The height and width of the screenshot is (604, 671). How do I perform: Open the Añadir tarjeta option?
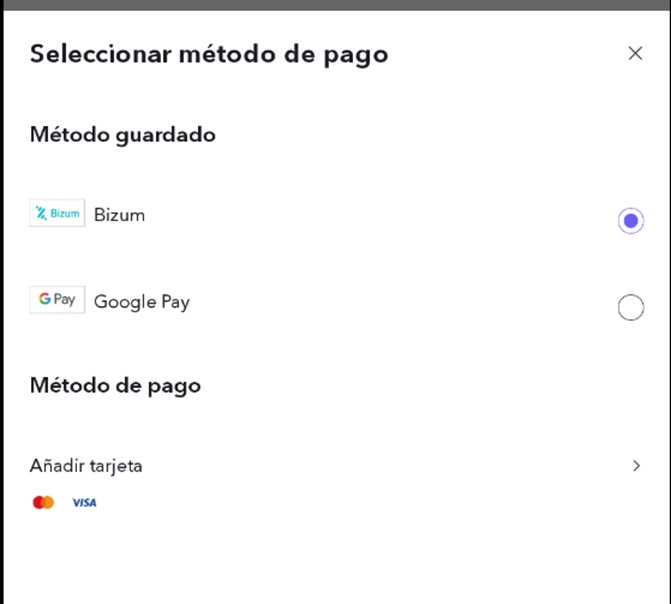point(86,465)
